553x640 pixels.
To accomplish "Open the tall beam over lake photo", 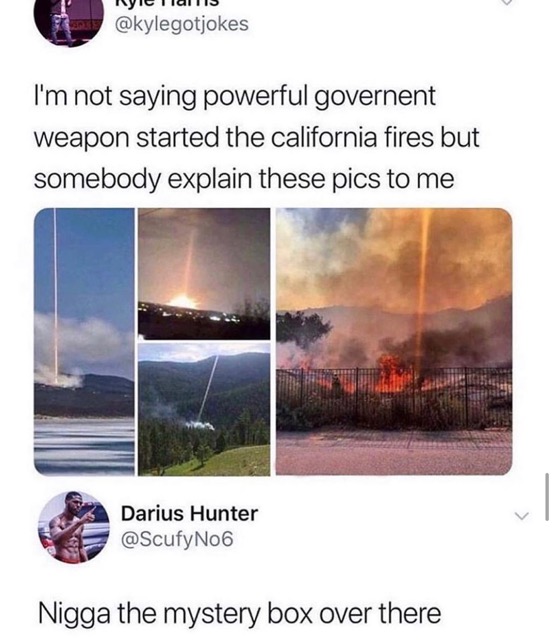I will (x=84, y=342).
